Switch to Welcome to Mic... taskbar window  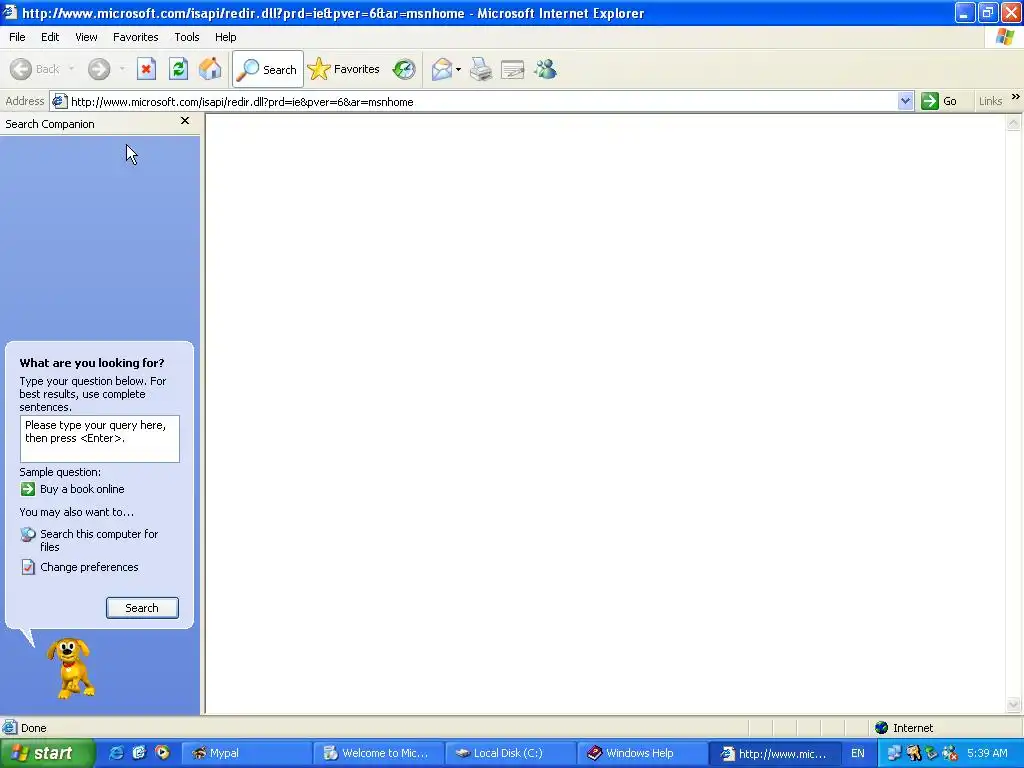click(379, 754)
